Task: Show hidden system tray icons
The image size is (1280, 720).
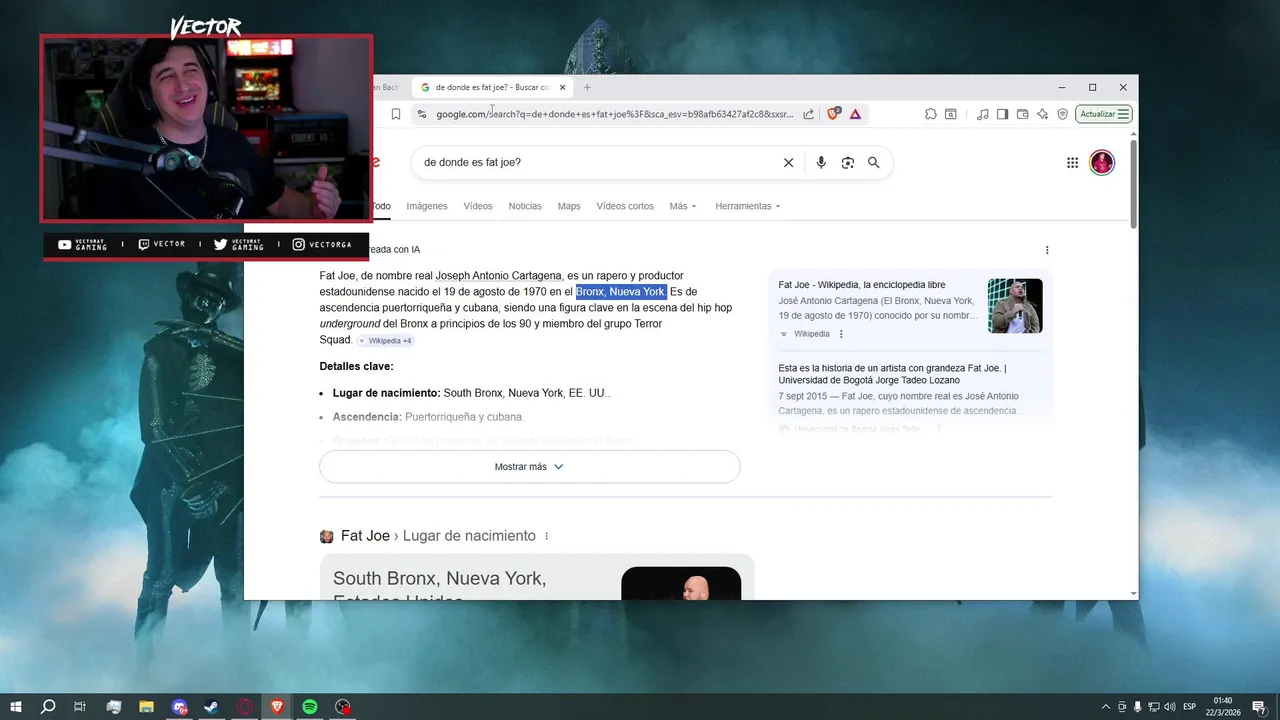Action: 1105,707
